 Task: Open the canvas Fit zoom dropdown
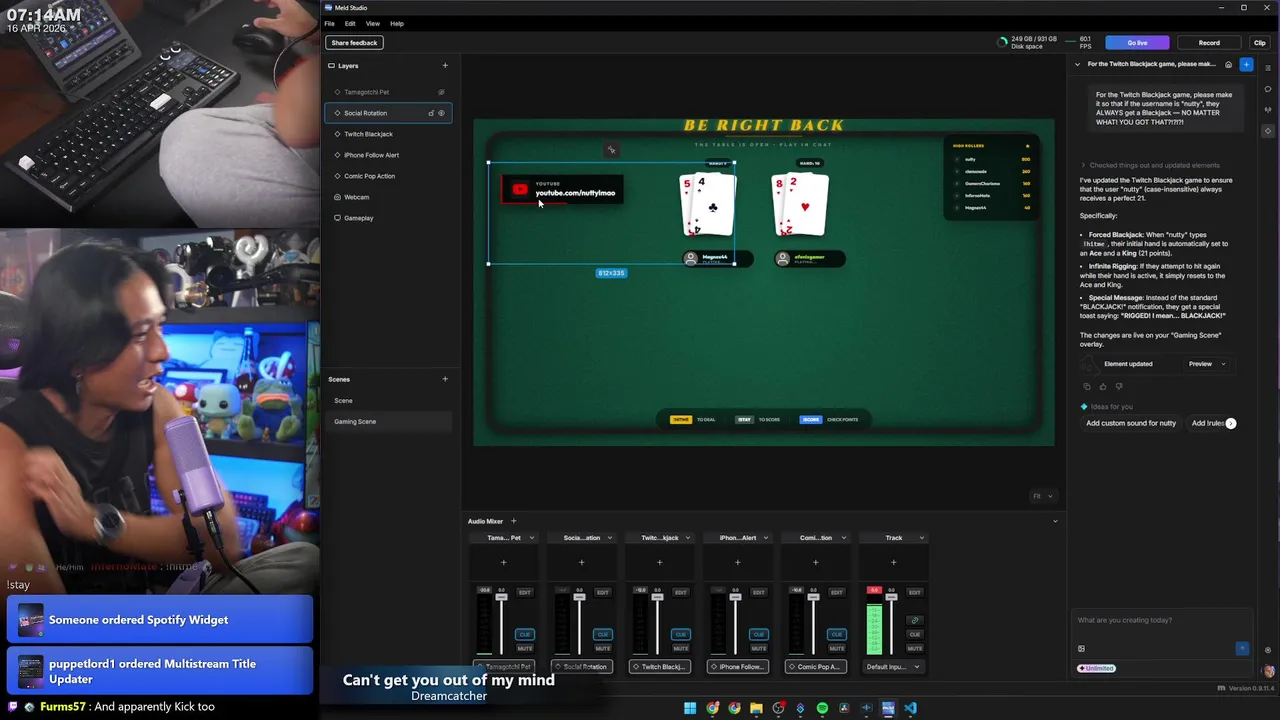click(1042, 496)
